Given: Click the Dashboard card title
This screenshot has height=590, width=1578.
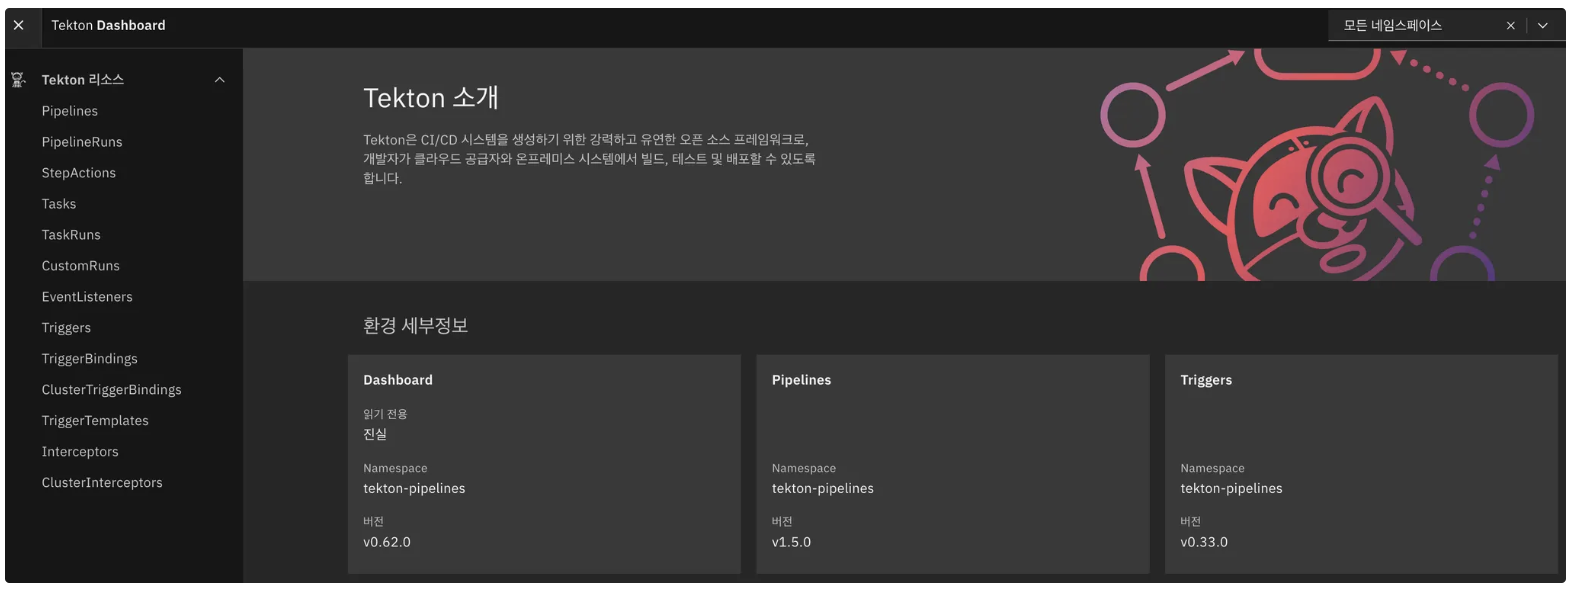Looking at the screenshot, I should (x=398, y=380).
